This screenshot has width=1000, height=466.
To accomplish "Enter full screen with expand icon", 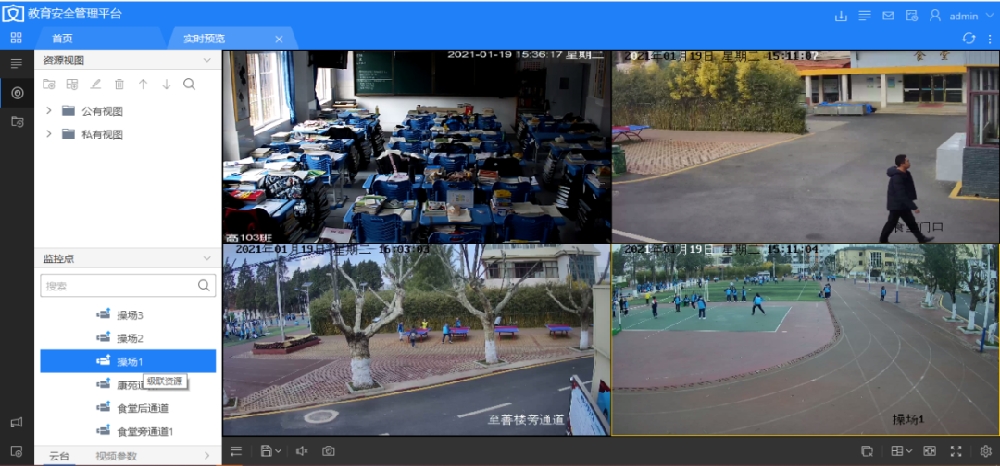I will point(955,451).
